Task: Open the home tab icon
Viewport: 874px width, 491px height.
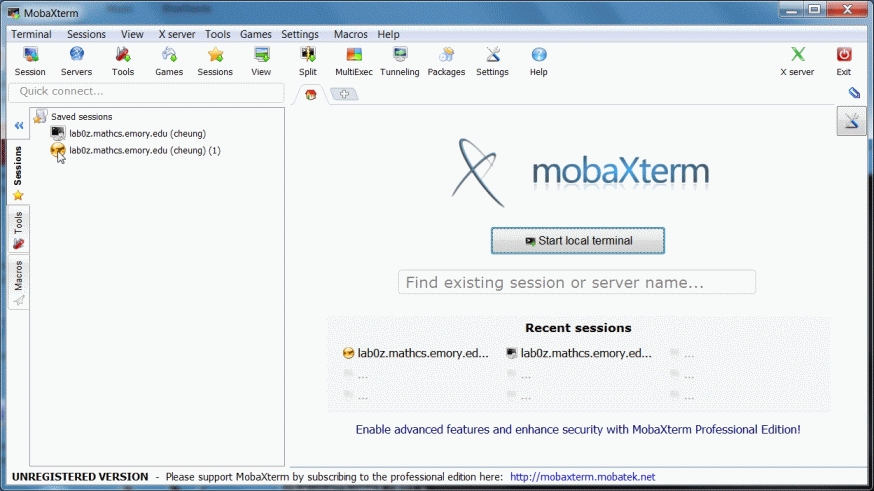Action: 310,94
